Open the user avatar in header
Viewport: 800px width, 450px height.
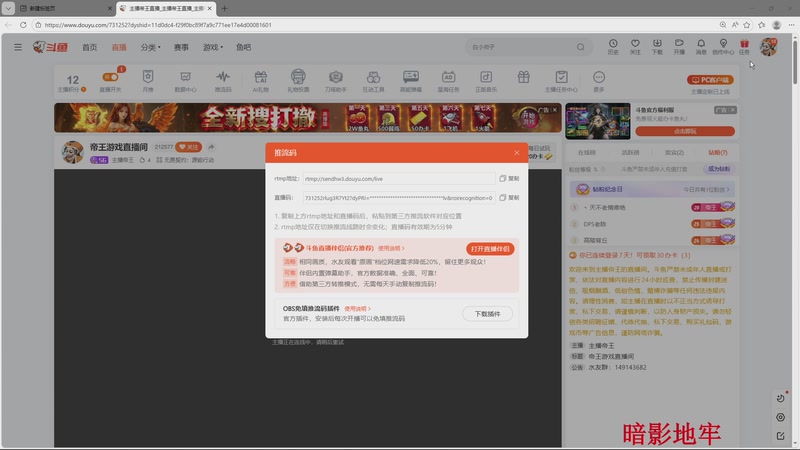pyautogui.click(x=768, y=47)
